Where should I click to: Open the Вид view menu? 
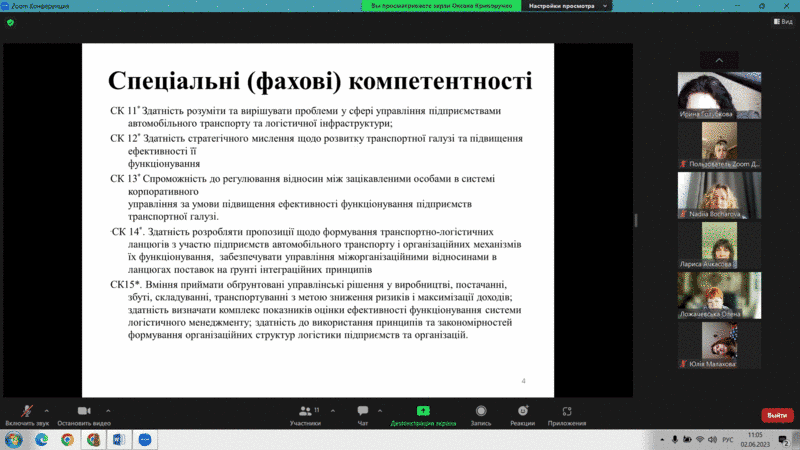[x=783, y=22]
